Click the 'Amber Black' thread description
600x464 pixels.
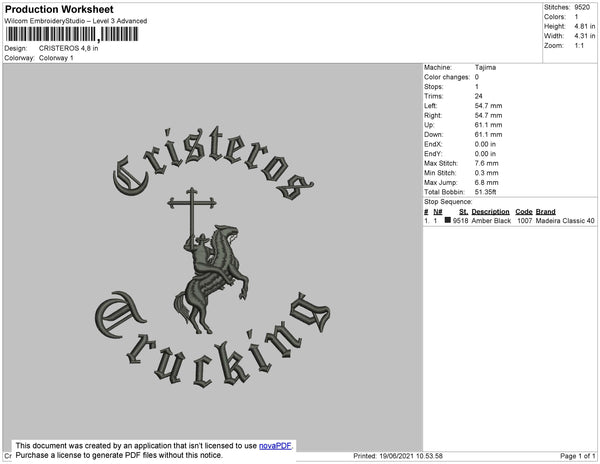[491, 221]
